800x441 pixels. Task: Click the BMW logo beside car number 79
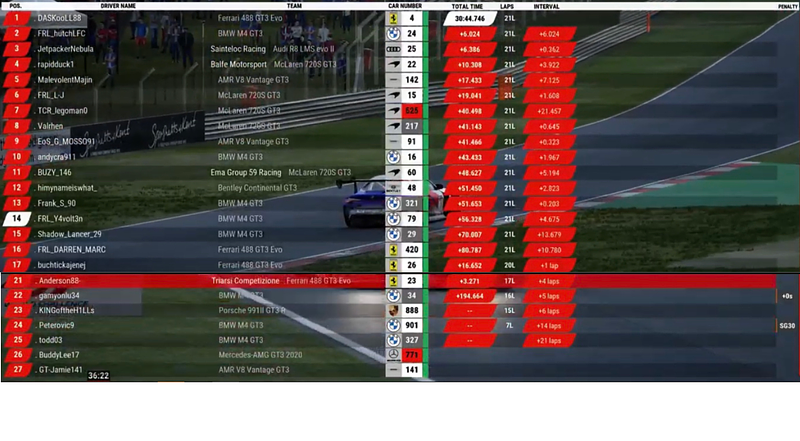pyautogui.click(x=393, y=219)
